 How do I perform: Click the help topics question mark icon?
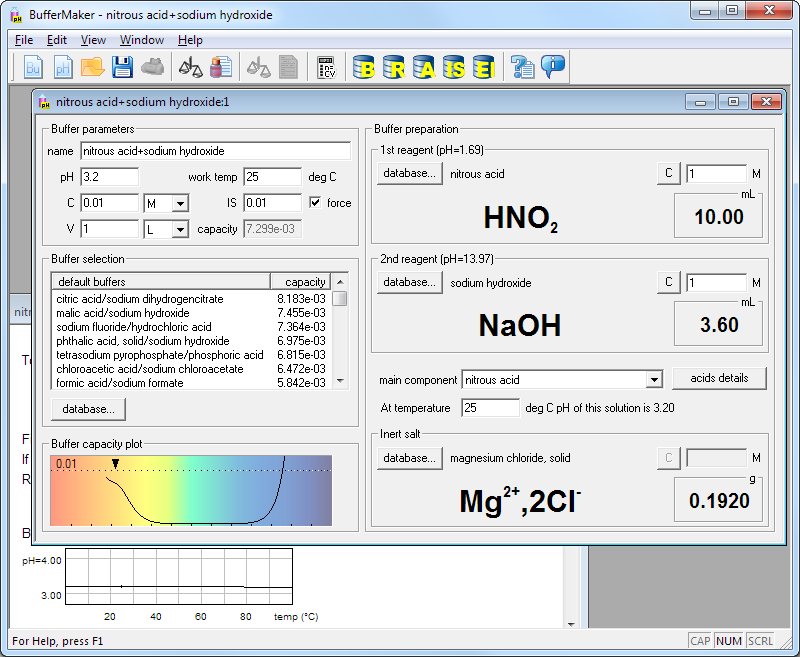coord(522,67)
